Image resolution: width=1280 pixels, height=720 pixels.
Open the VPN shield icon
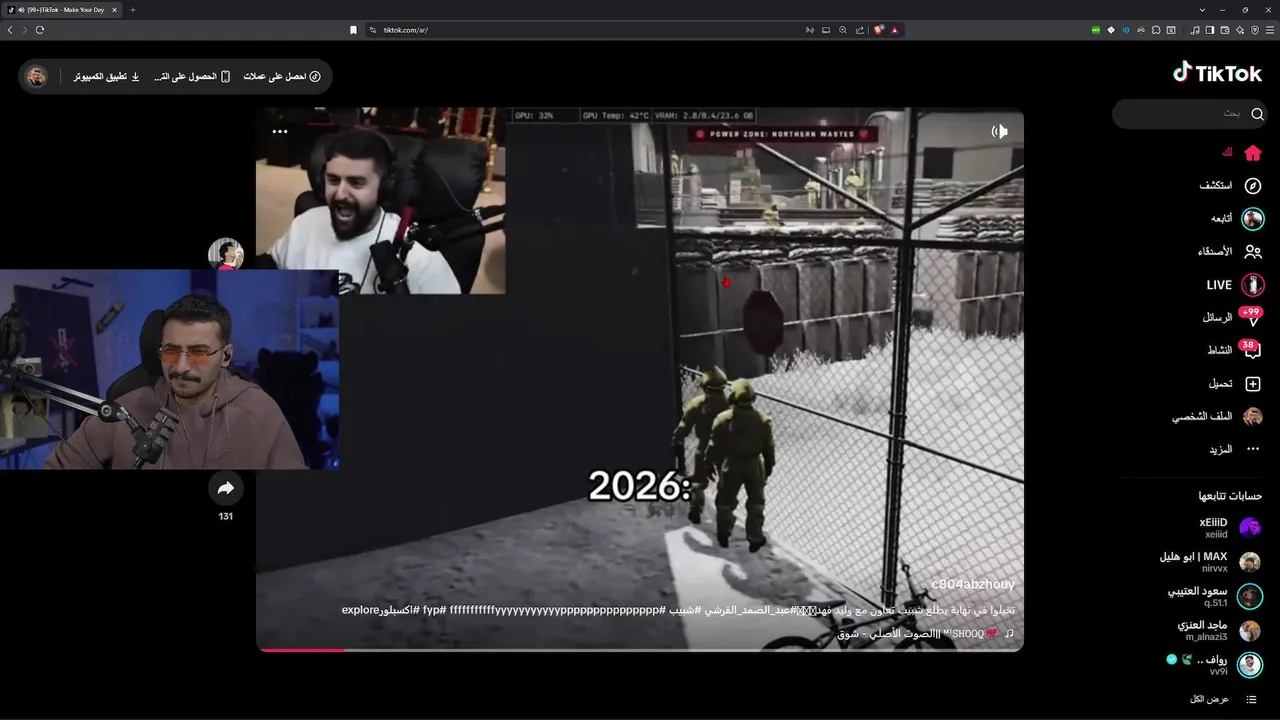pos(1255,30)
